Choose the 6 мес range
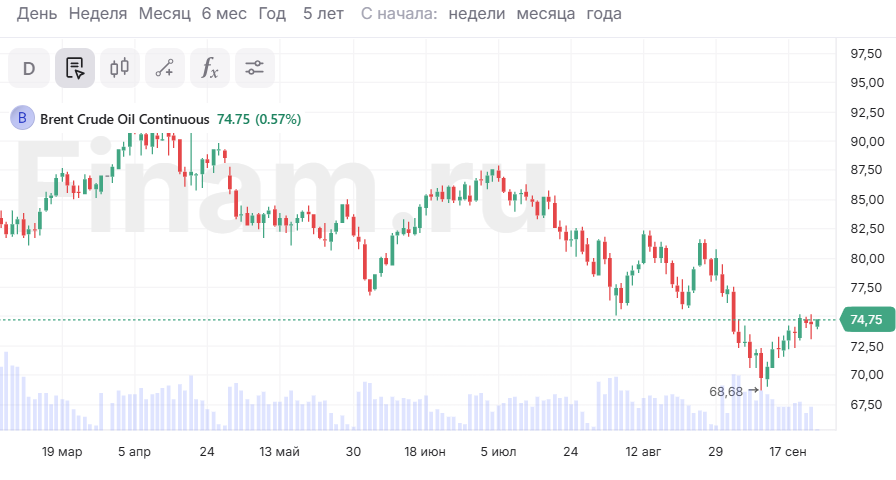896x480 pixels. 223,14
